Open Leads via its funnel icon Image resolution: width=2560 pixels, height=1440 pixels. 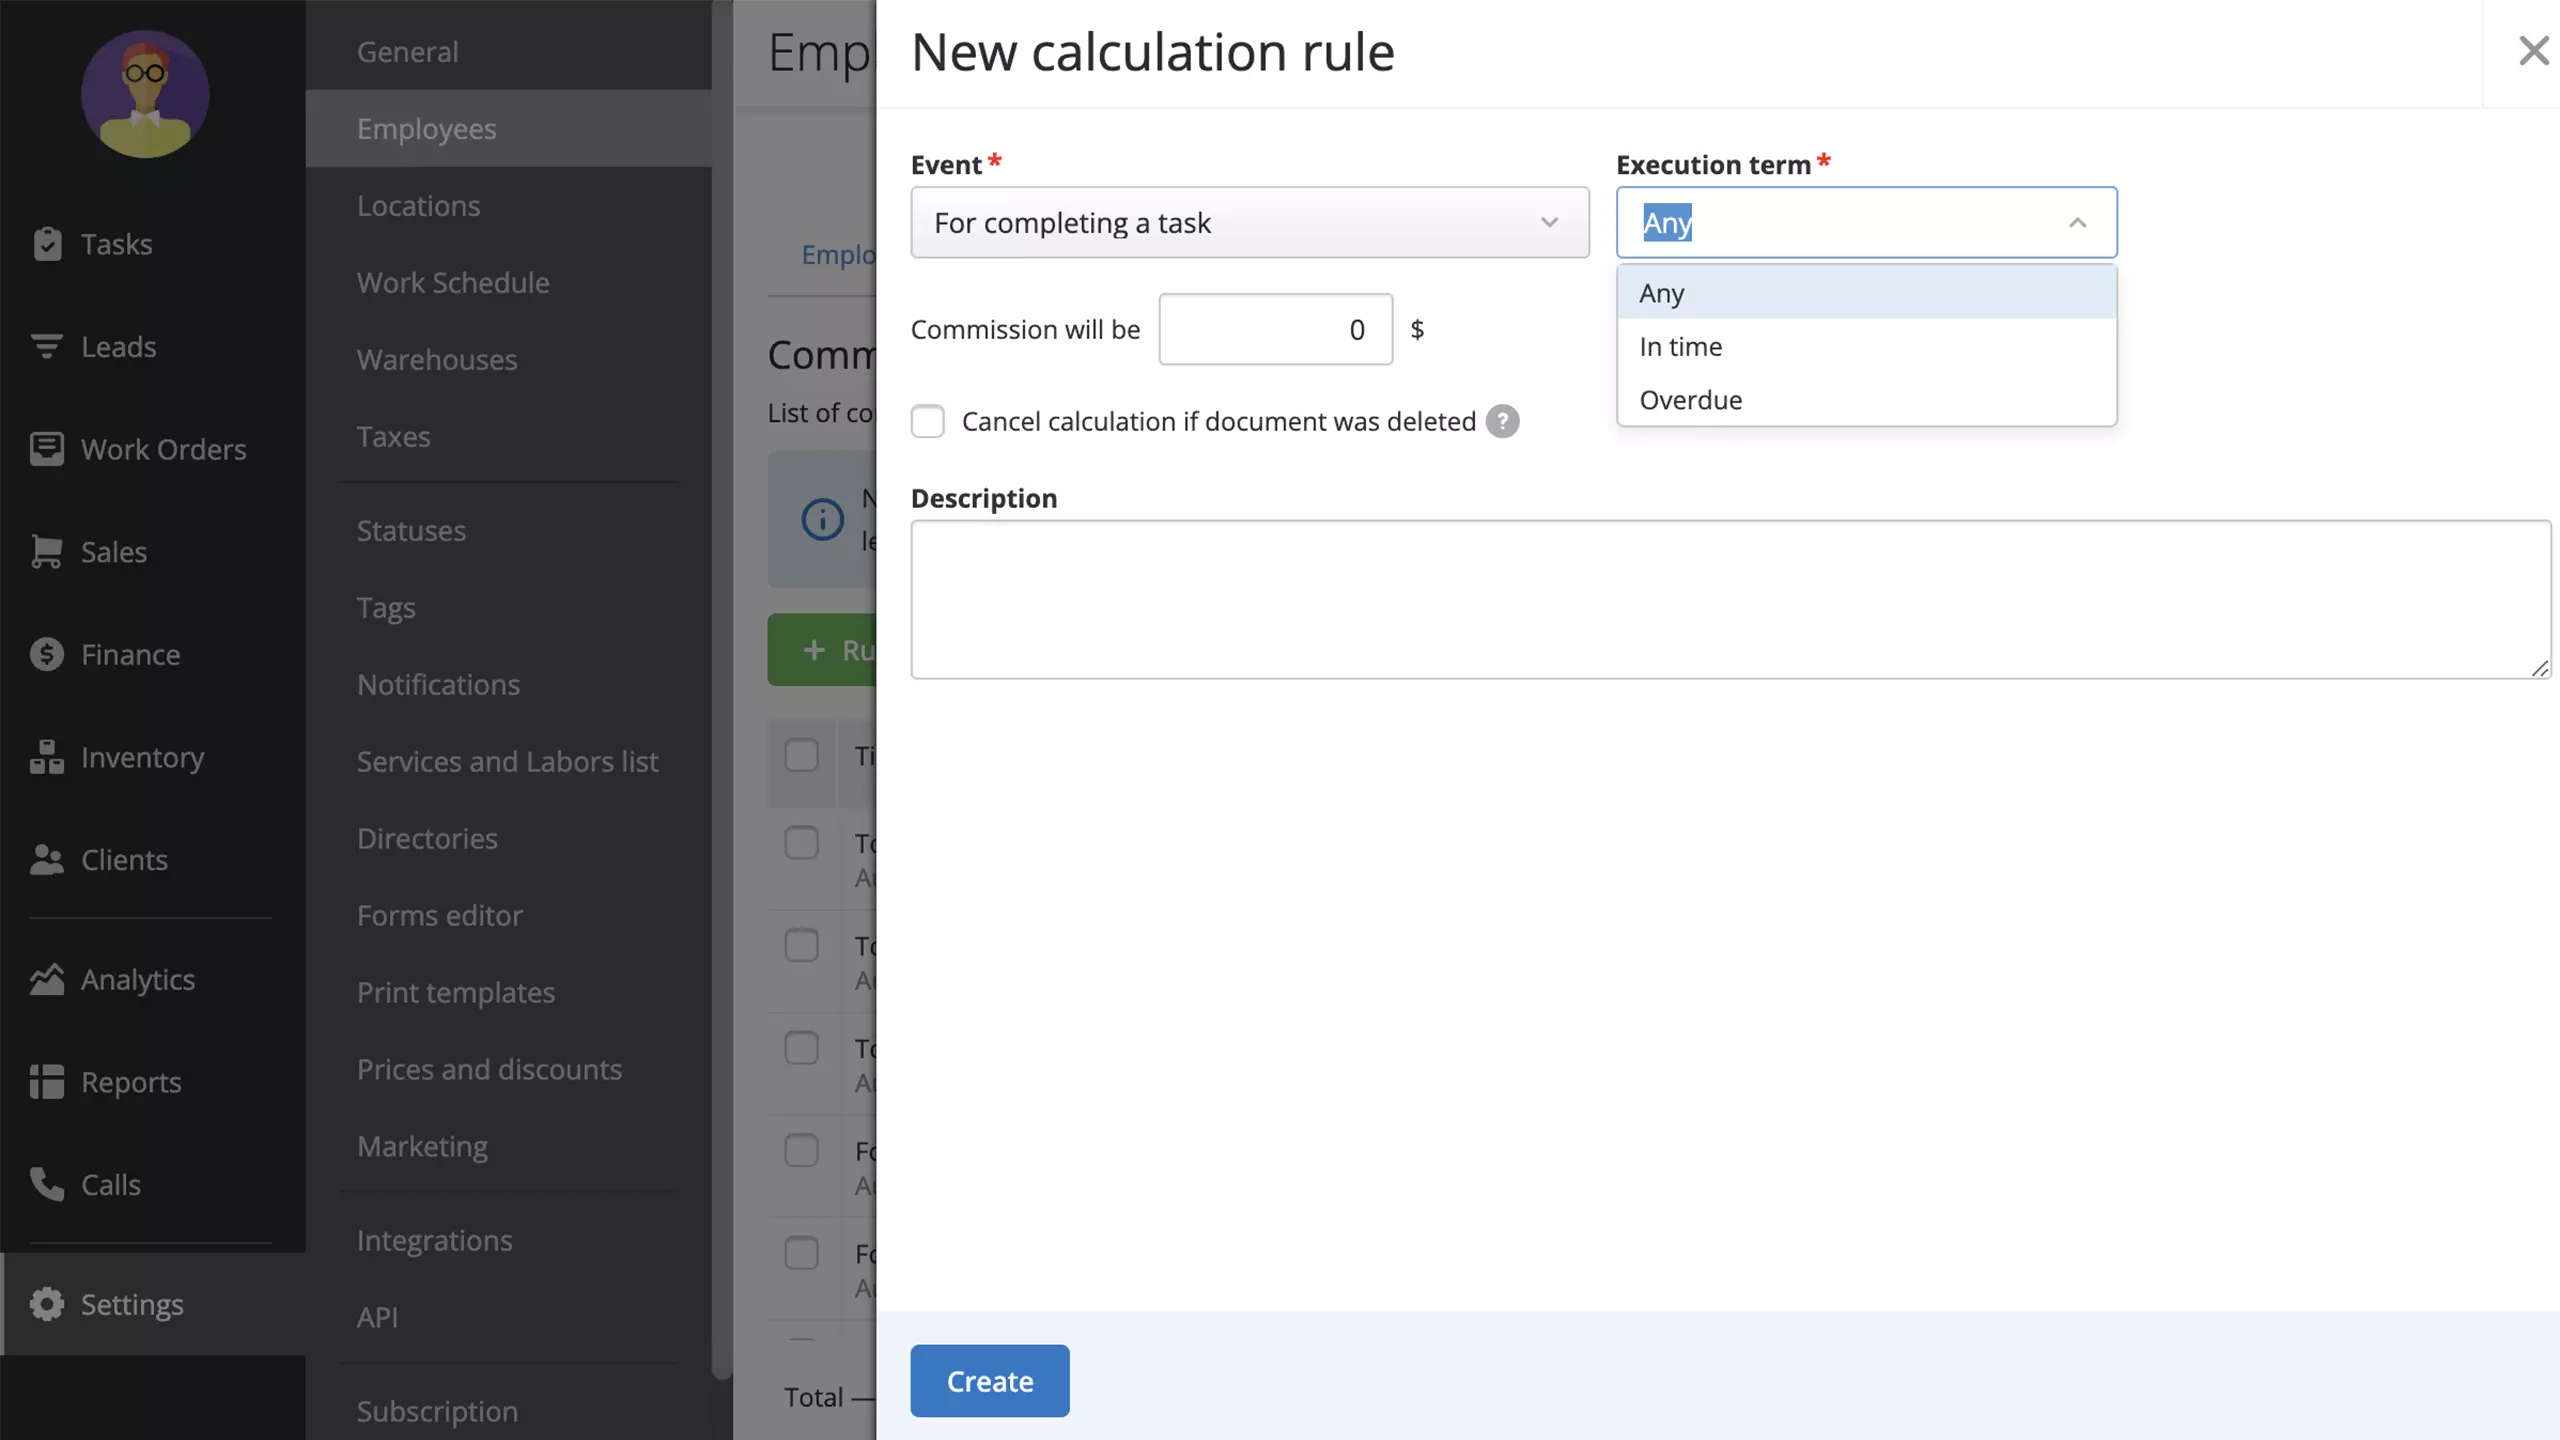(x=47, y=347)
